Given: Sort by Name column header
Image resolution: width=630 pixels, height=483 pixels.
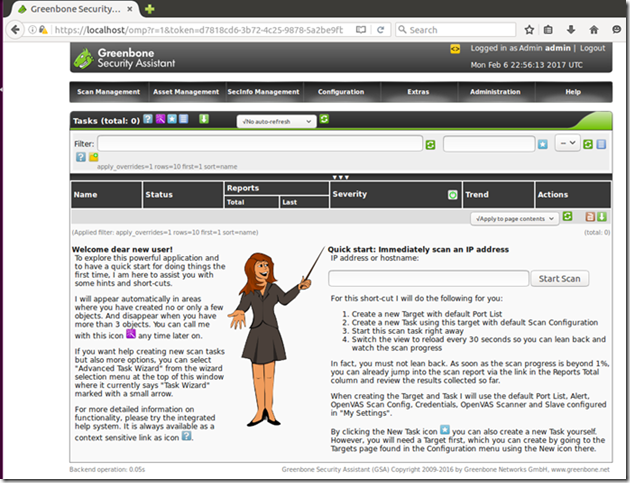Looking at the screenshot, I should [x=85, y=195].
